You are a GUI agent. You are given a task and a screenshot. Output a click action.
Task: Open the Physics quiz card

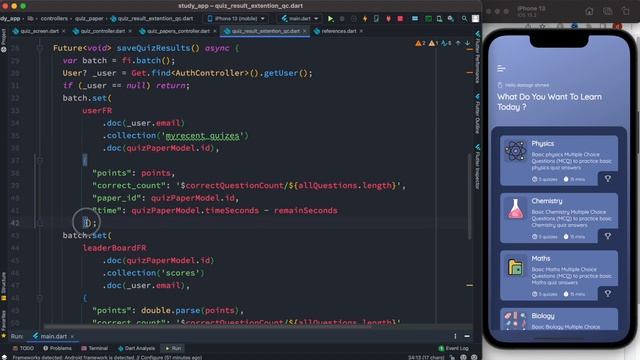click(x=559, y=160)
